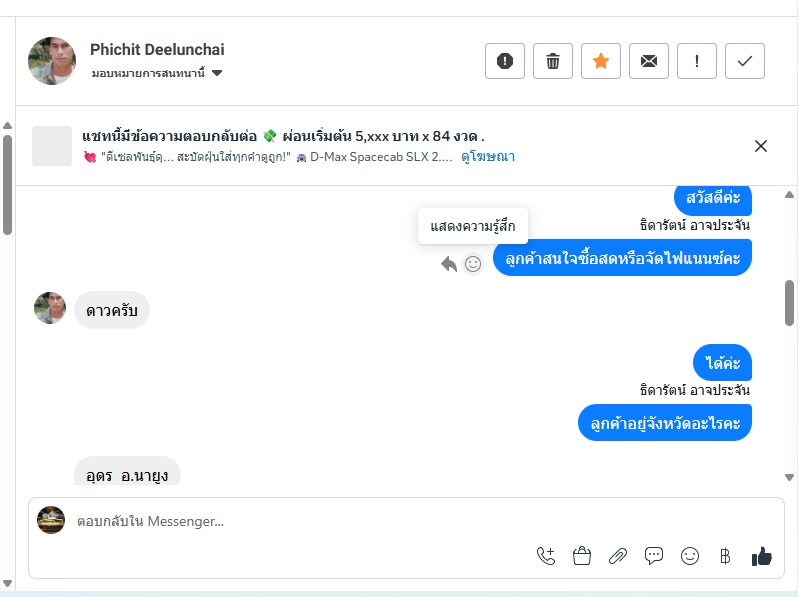Delete conversation using the trash icon

[553, 61]
